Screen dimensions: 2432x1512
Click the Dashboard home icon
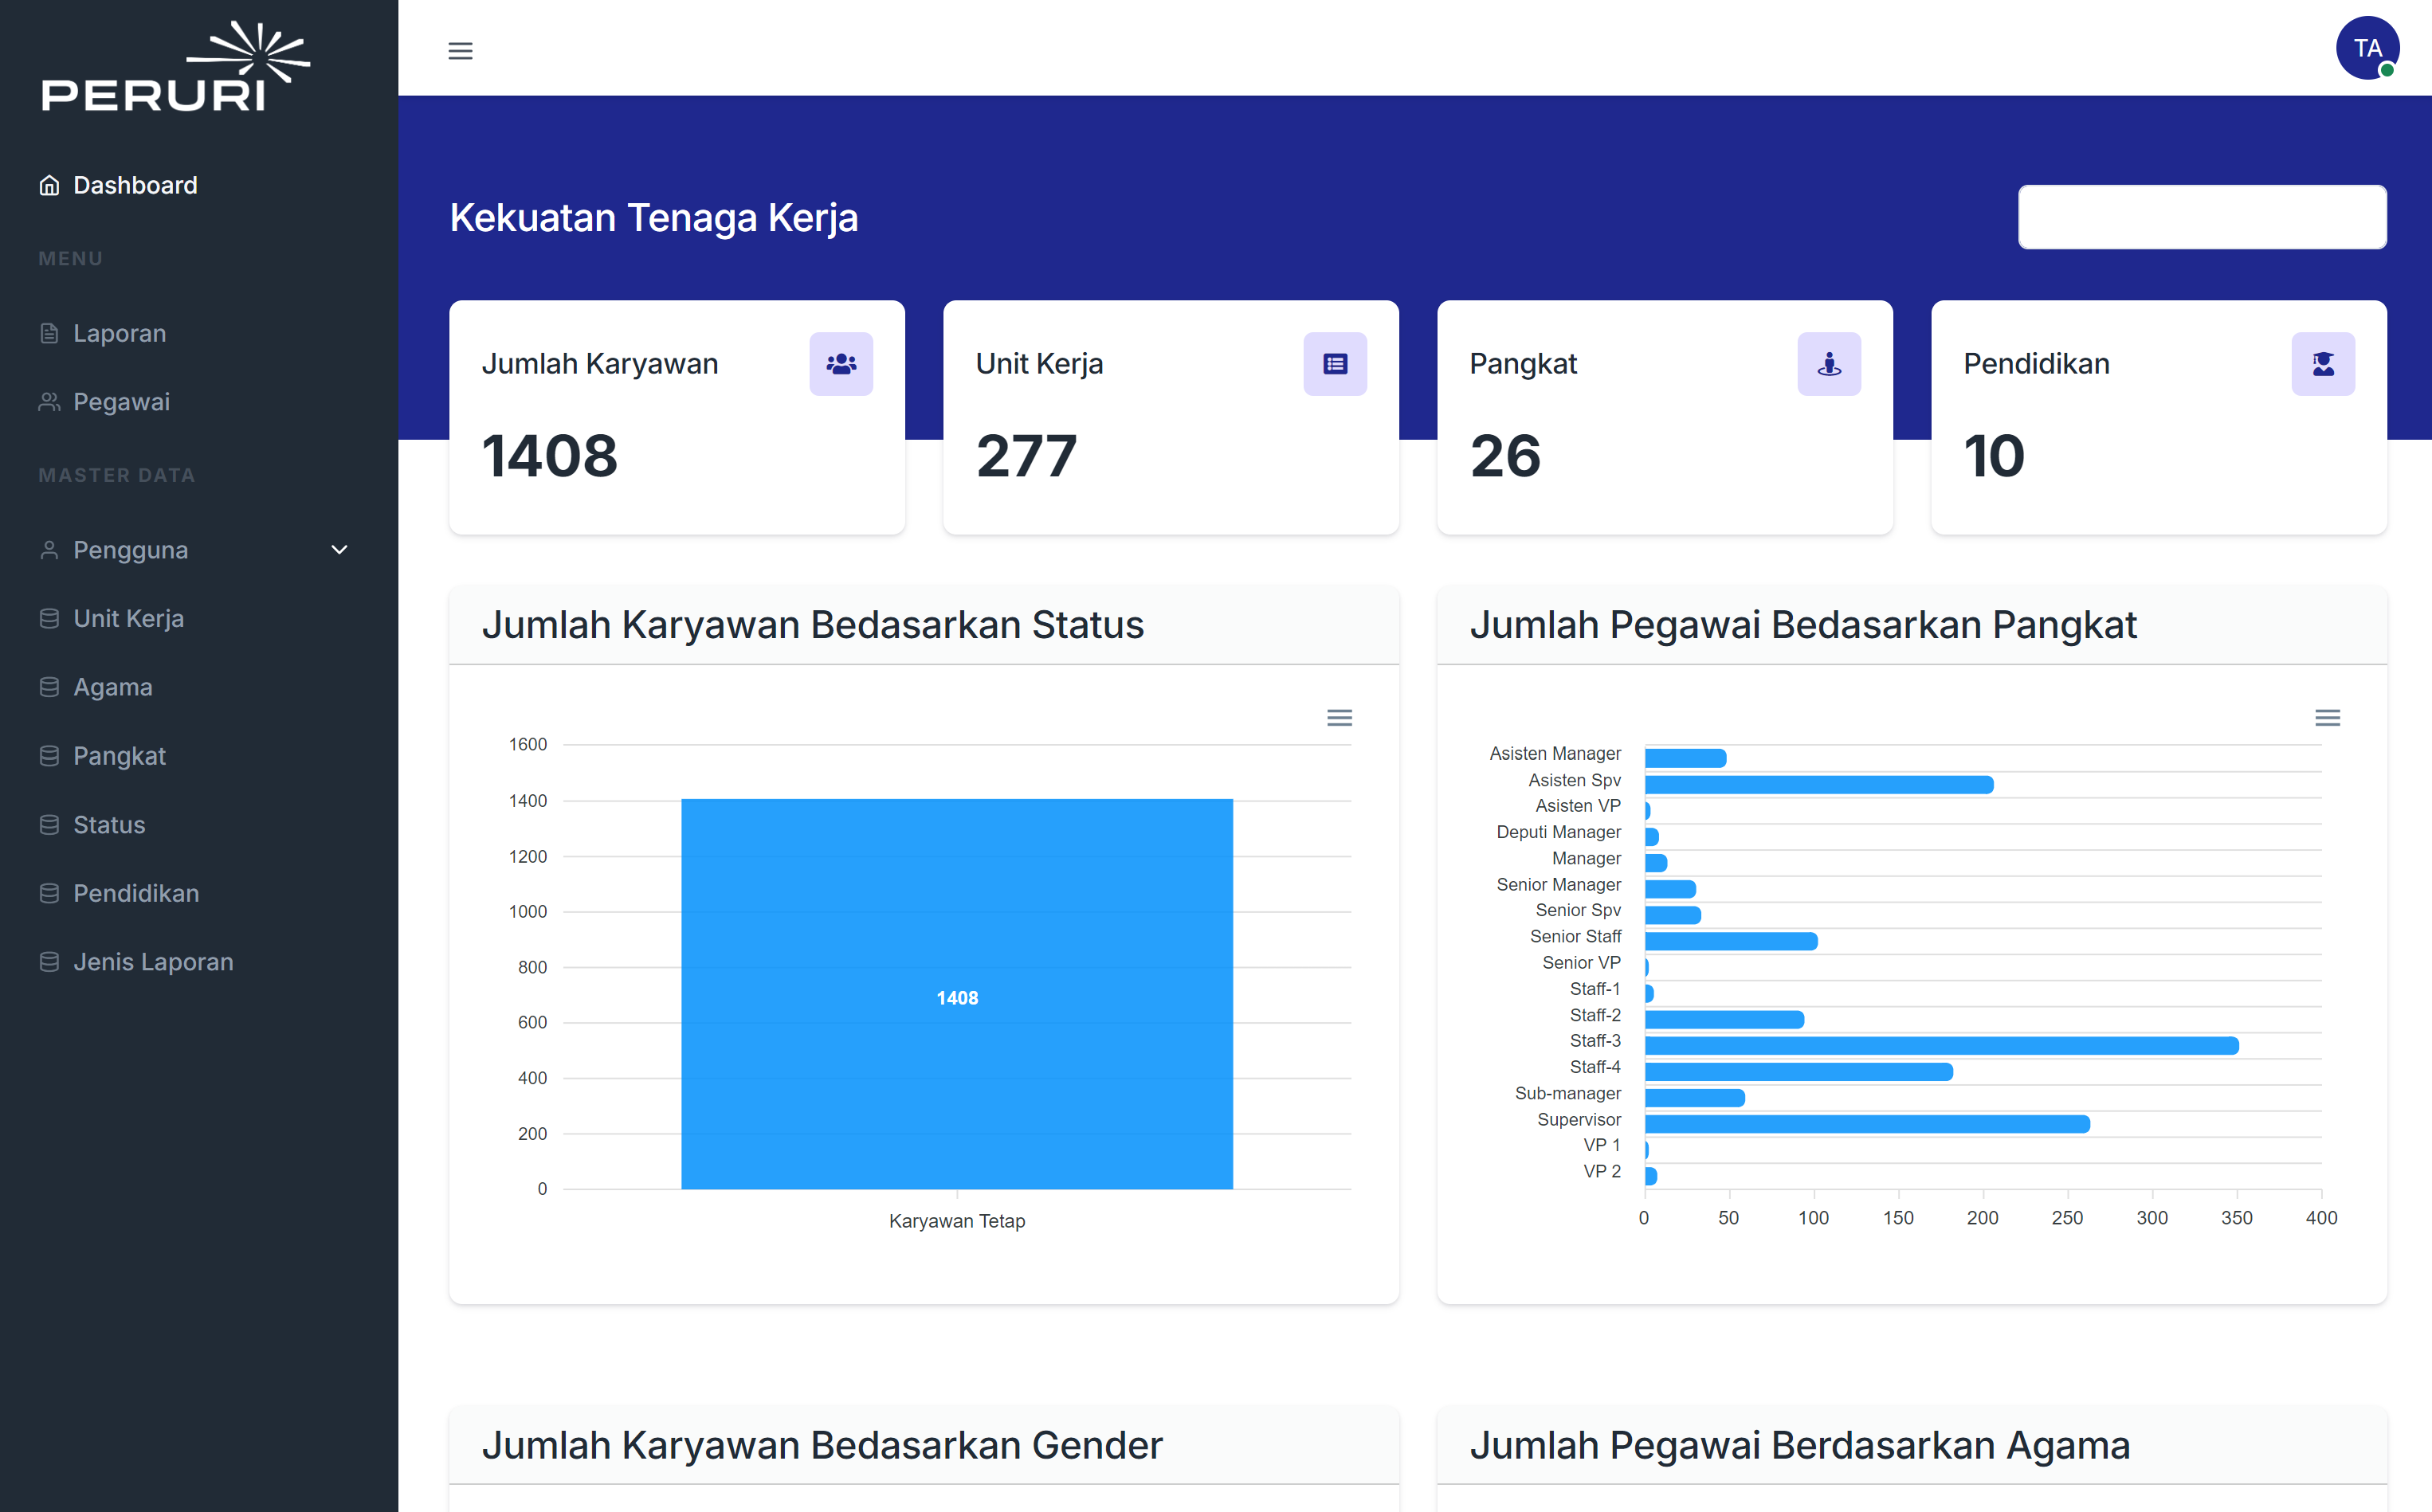coord(49,185)
